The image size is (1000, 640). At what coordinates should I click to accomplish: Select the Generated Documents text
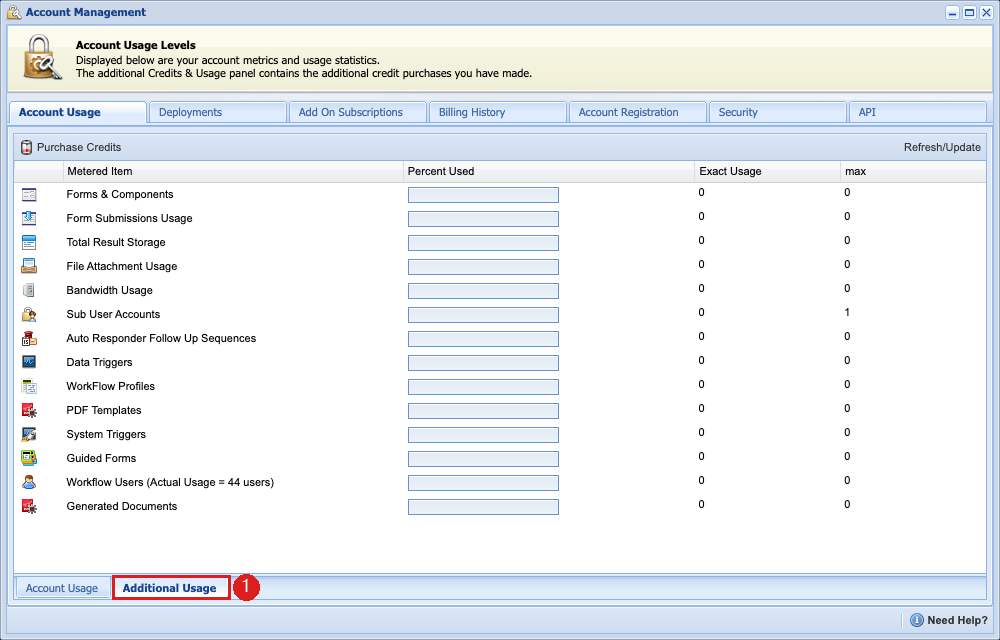point(122,506)
